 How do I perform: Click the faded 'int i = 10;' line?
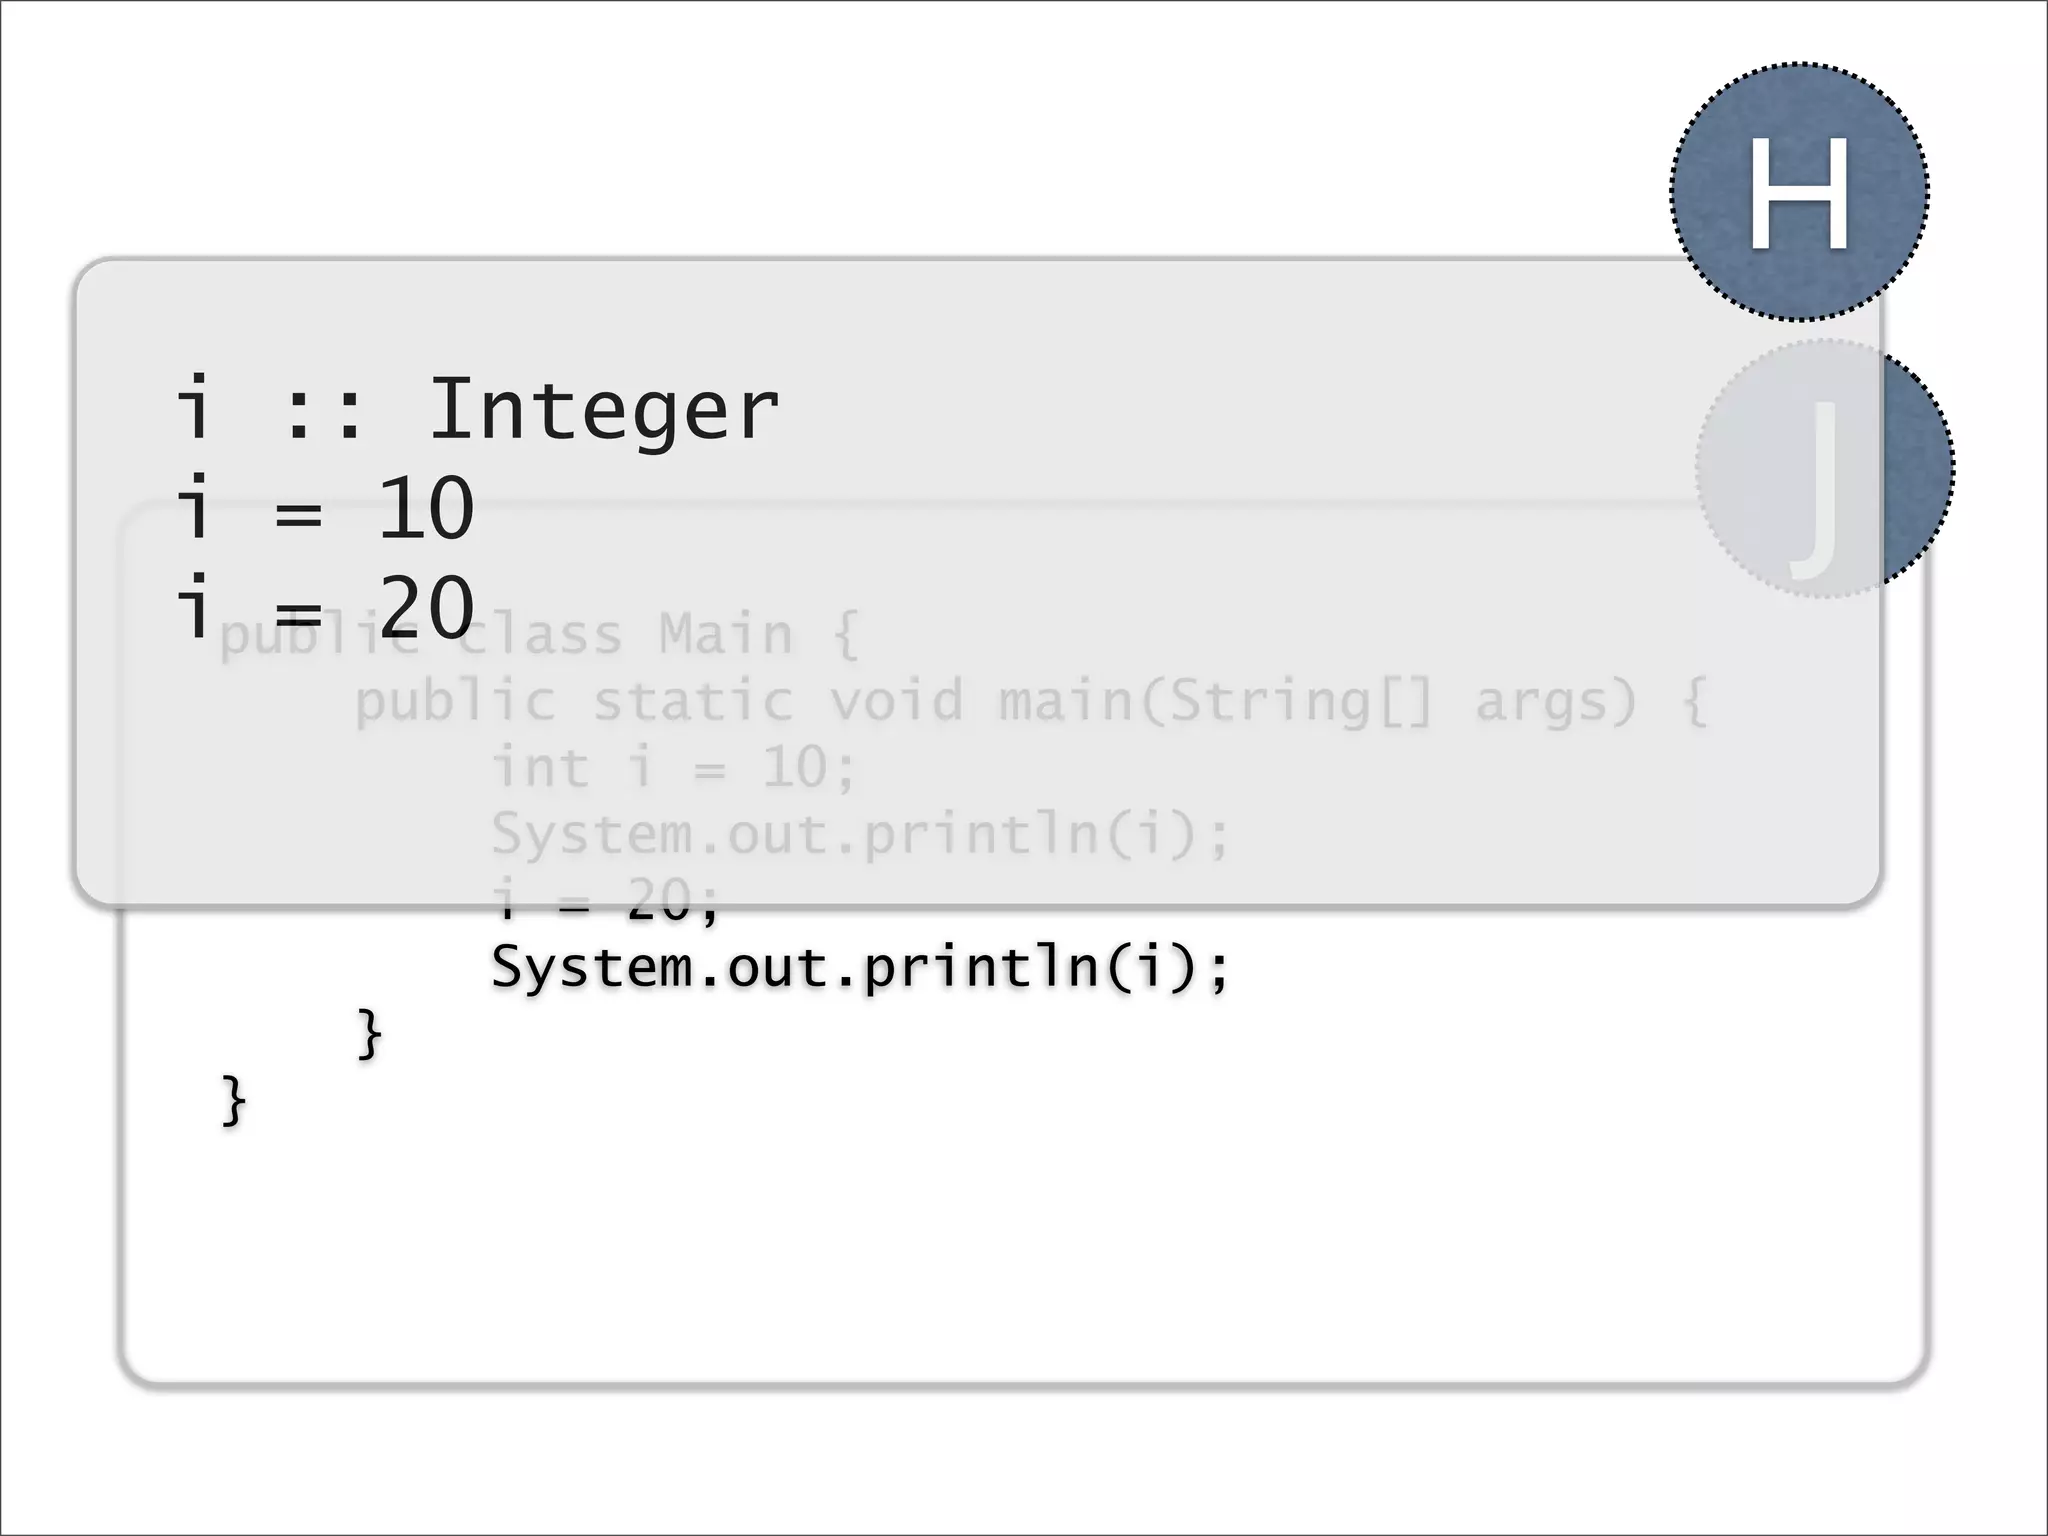674,769
